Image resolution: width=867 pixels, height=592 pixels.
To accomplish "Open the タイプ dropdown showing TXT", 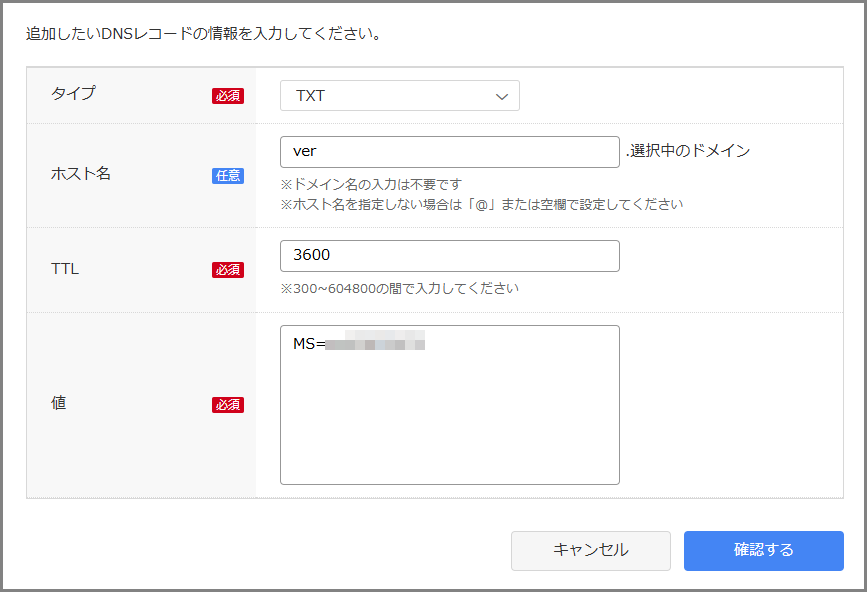I will (x=399, y=96).
